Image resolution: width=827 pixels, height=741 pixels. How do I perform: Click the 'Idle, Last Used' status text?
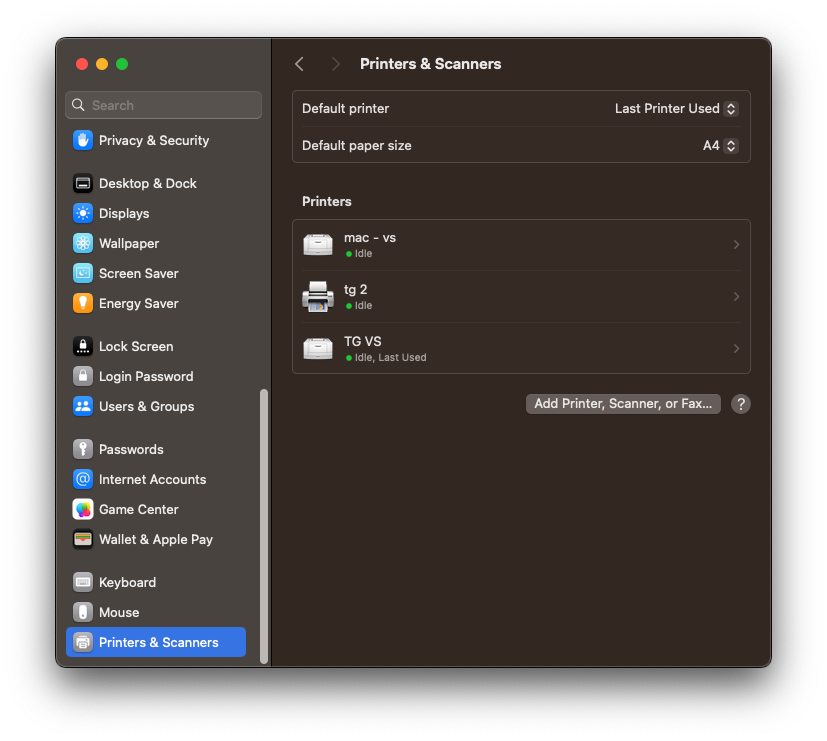pyautogui.click(x=390, y=358)
